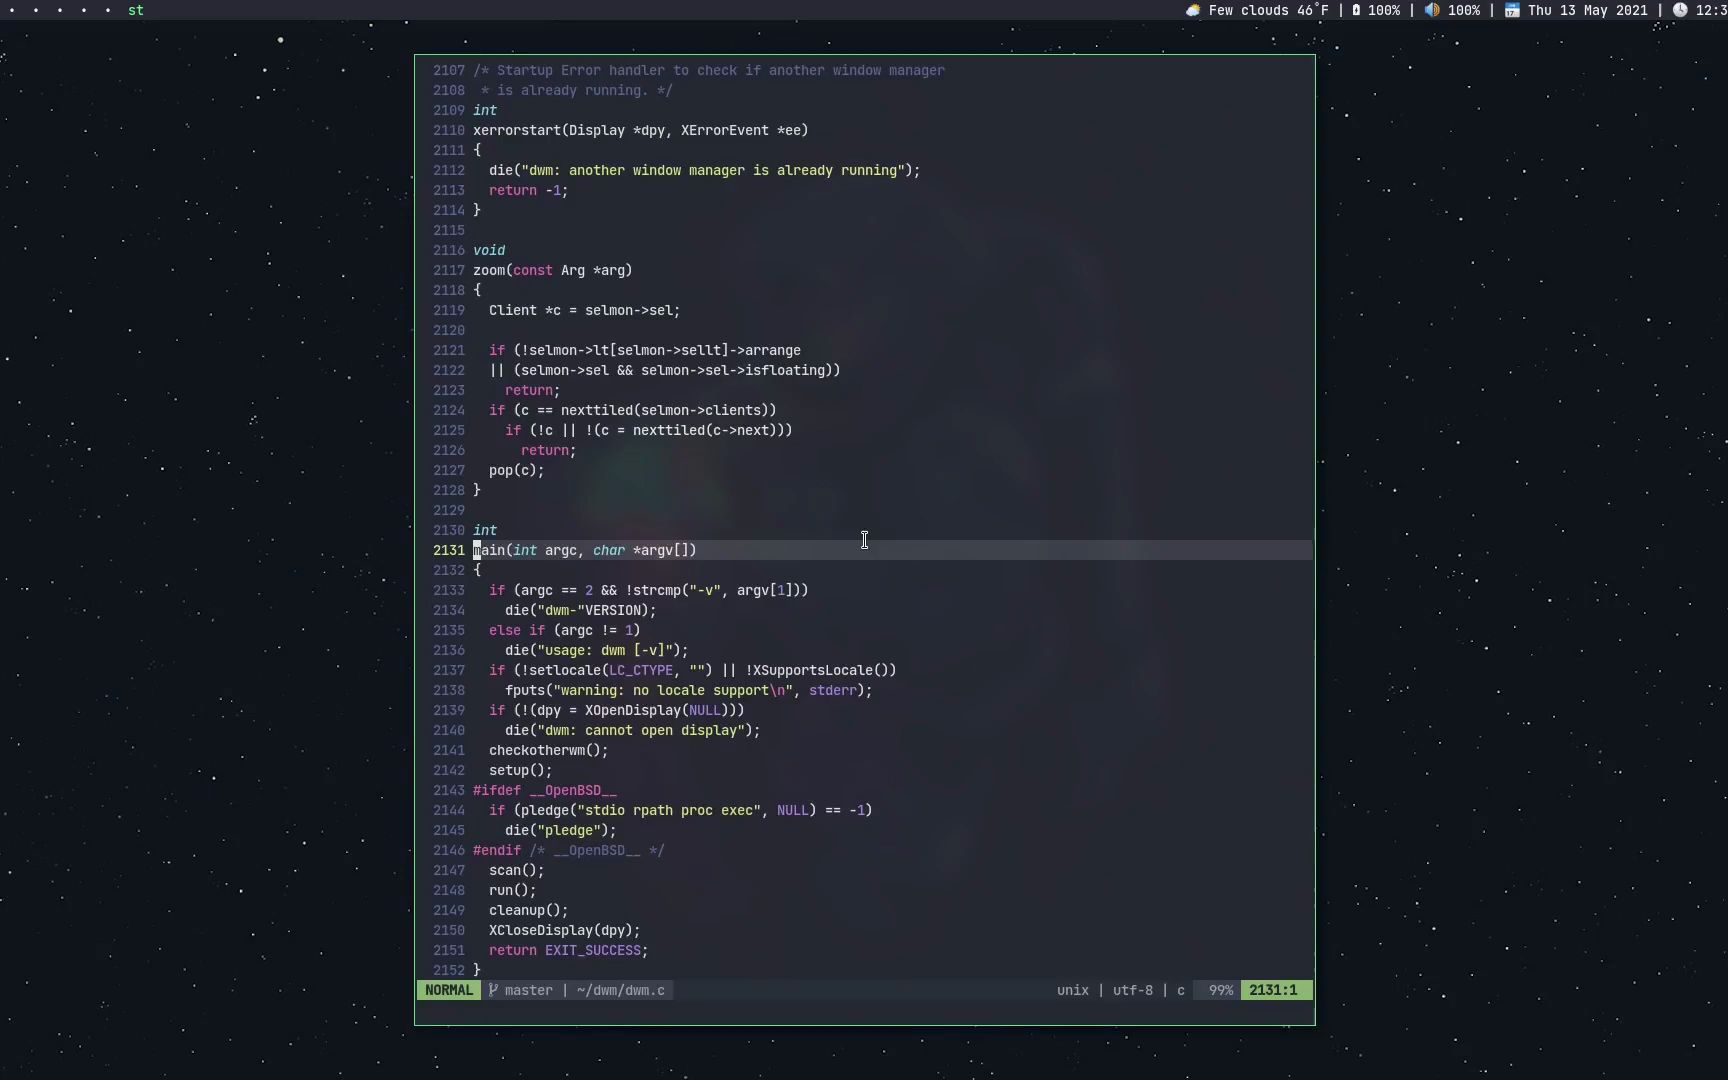Click line number 2107 in the gutter
The image size is (1728, 1080).
click(x=449, y=70)
